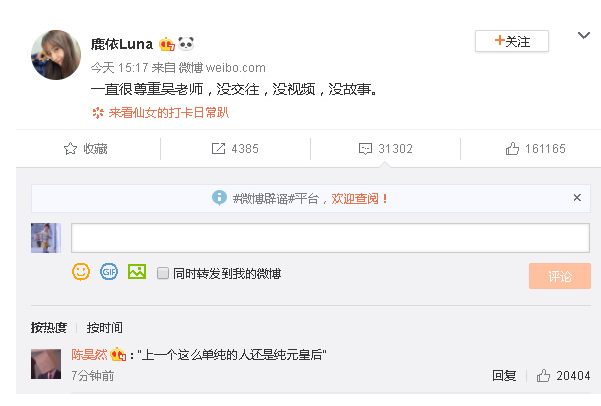
Task: Click the +关注 follow button
Action: (511, 41)
